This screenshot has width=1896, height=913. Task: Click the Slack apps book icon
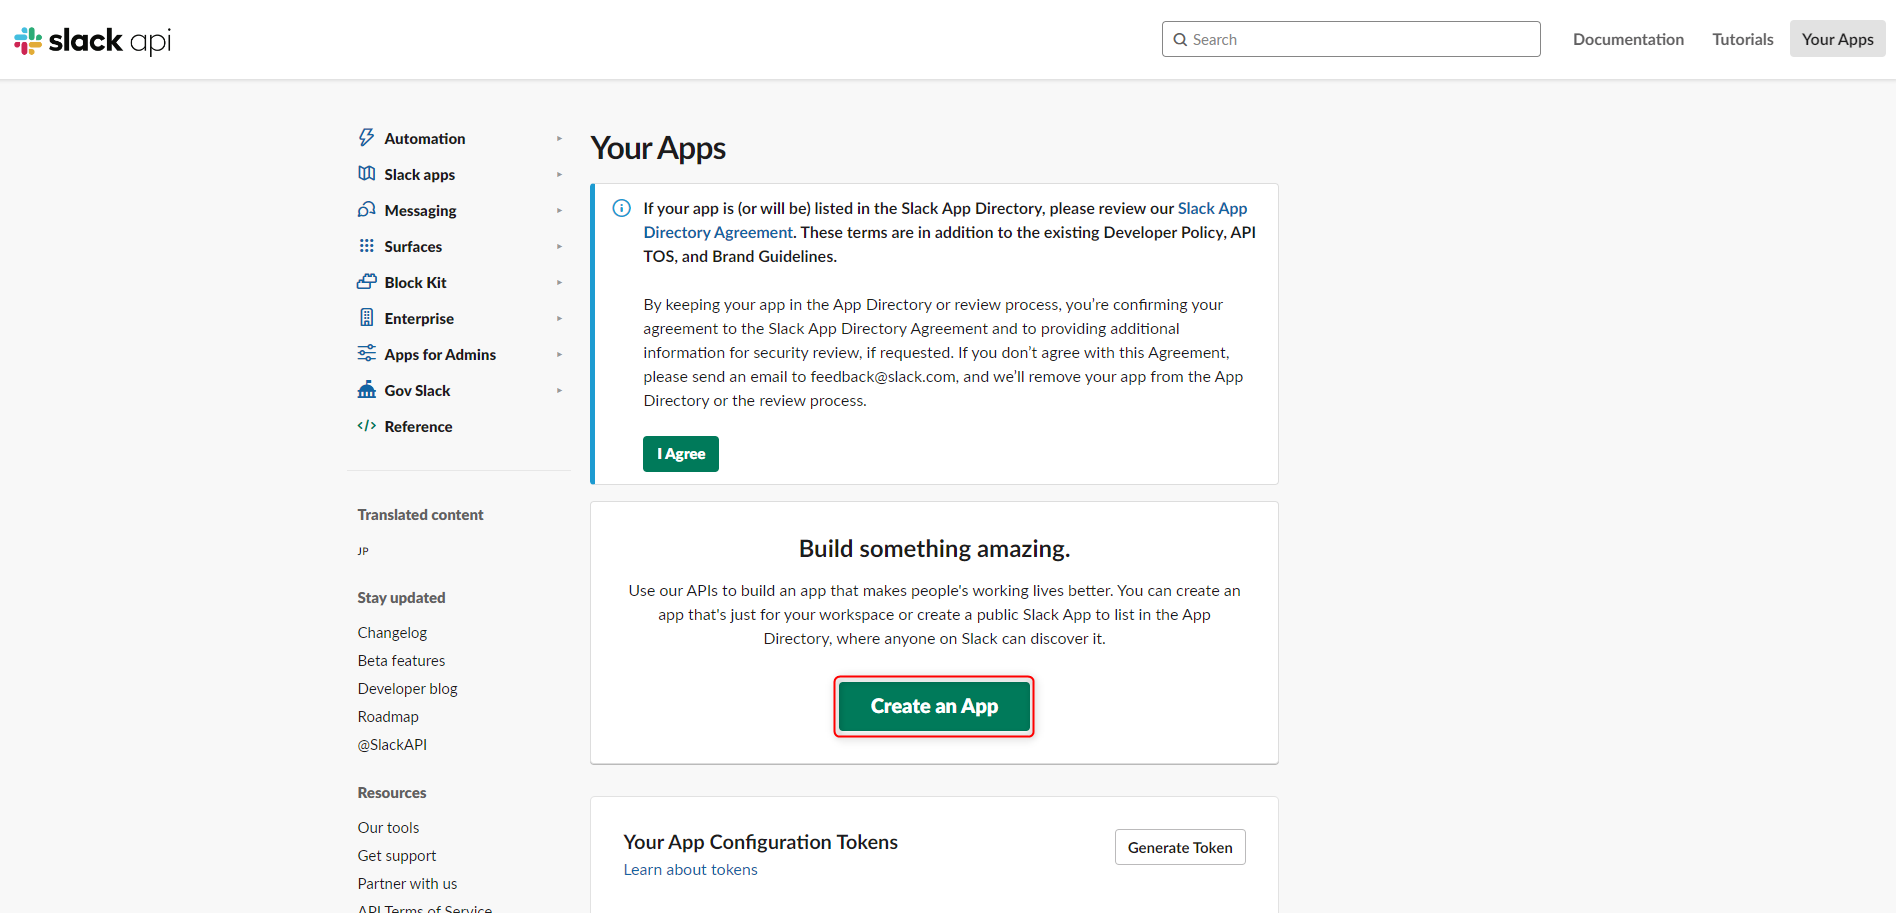[367, 174]
